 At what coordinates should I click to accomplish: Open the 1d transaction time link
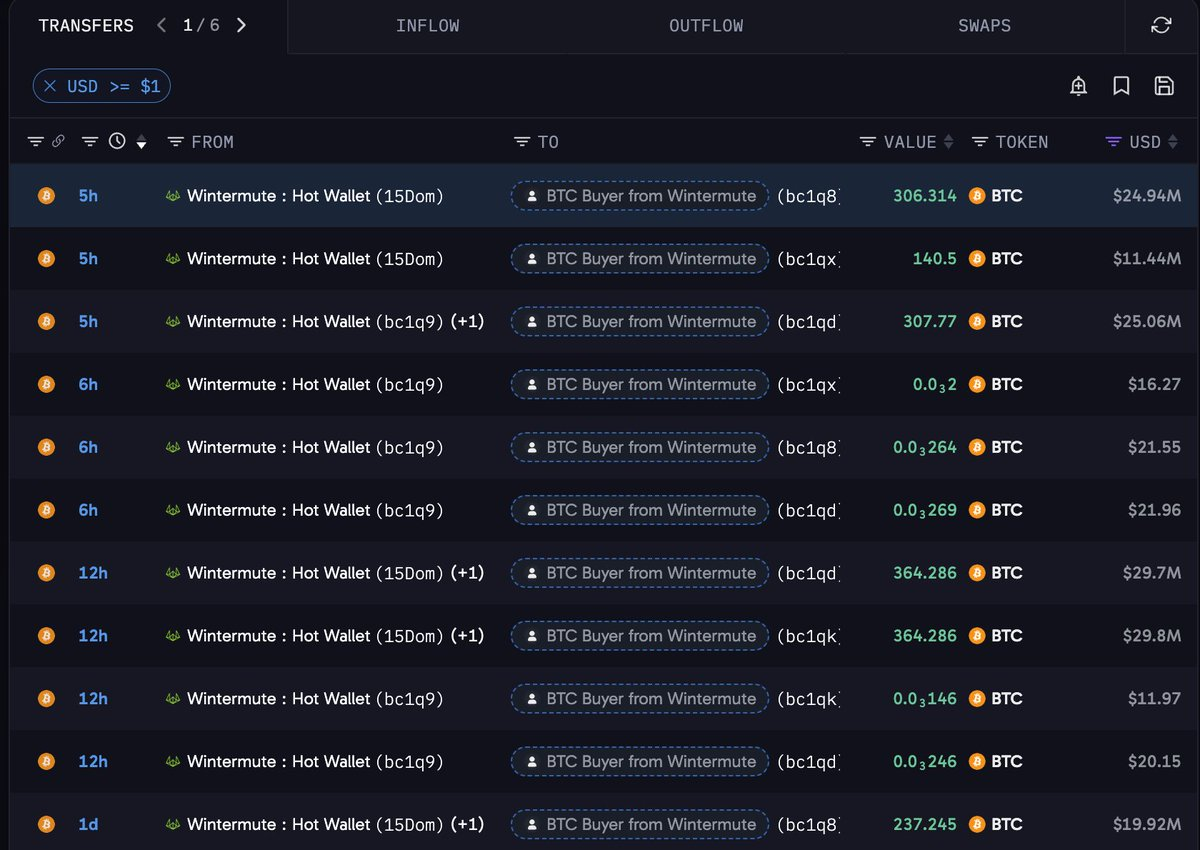click(x=88, y=824)
